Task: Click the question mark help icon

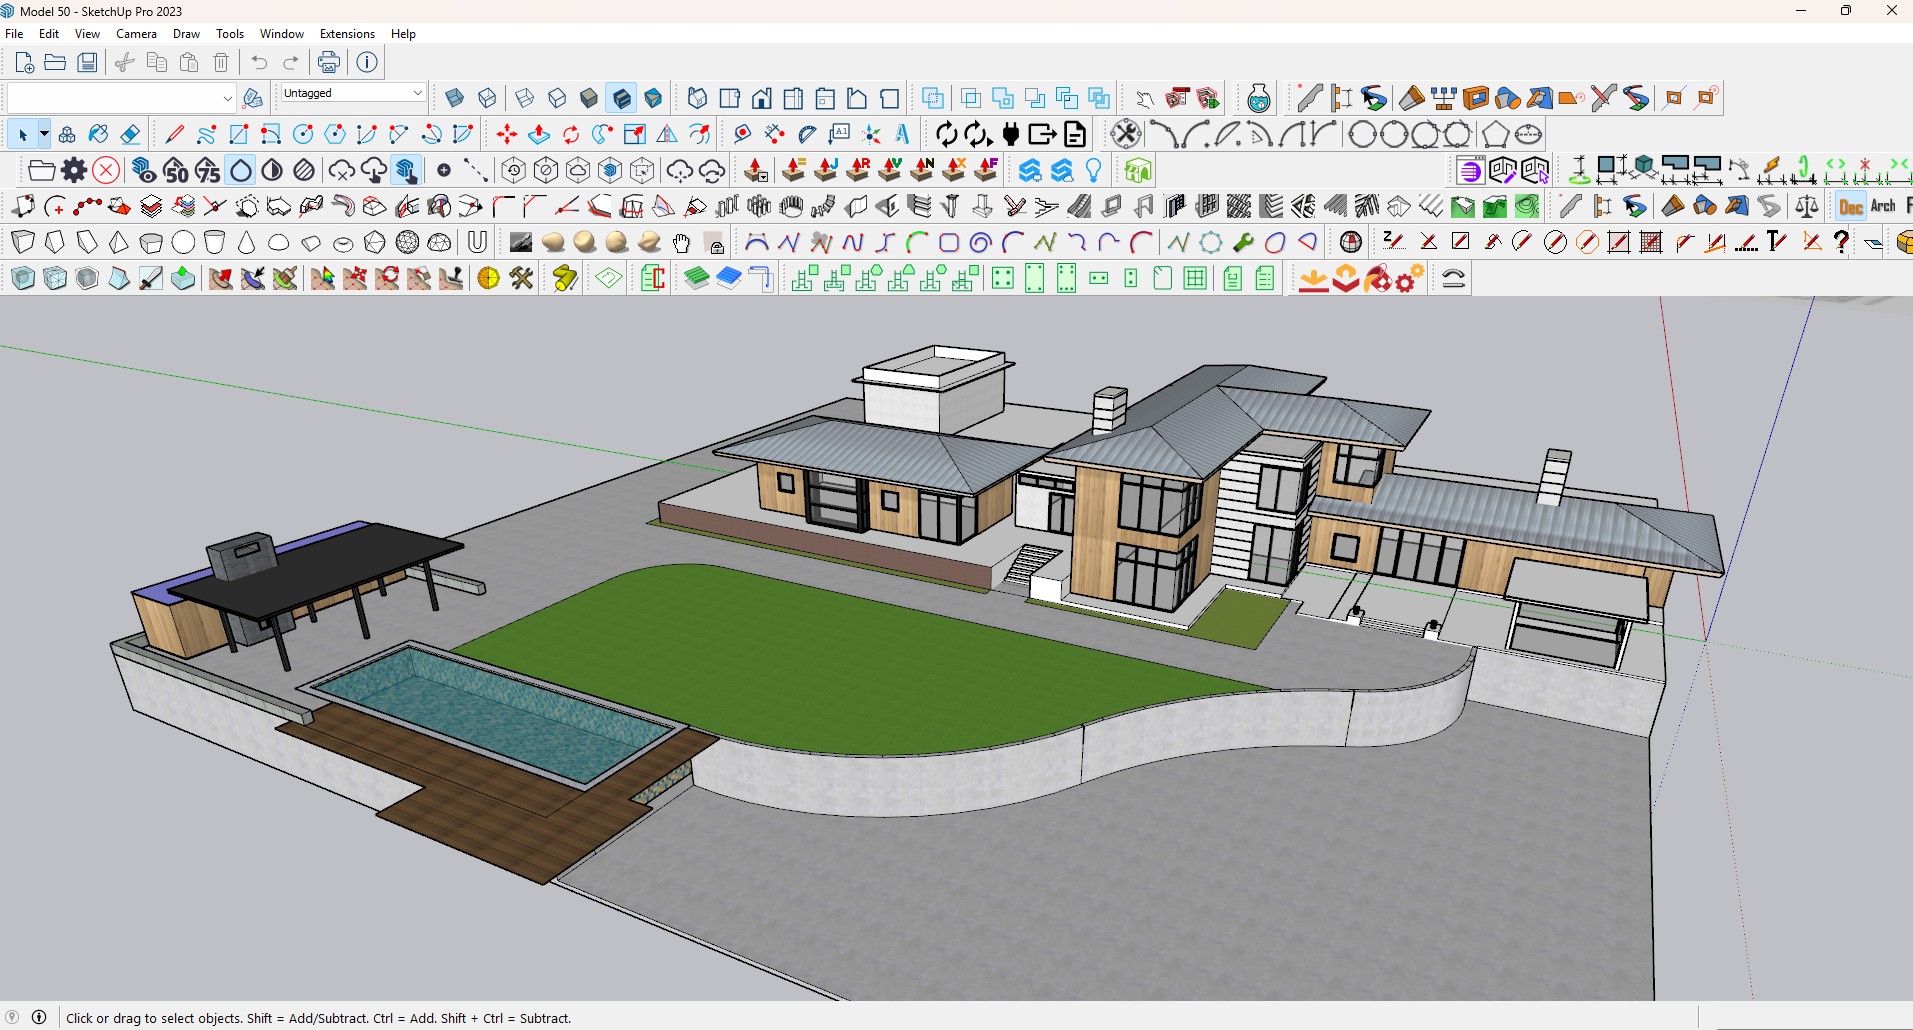Action: [x=1841, y=242]
